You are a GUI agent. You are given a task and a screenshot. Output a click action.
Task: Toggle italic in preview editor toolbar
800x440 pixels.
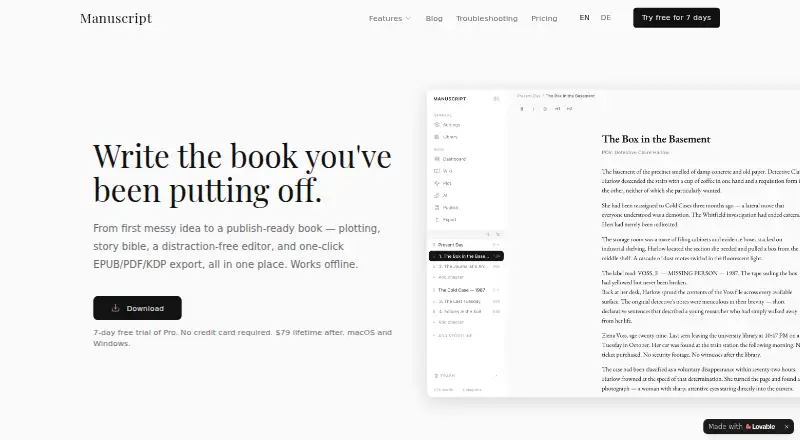tap(533, 109)
